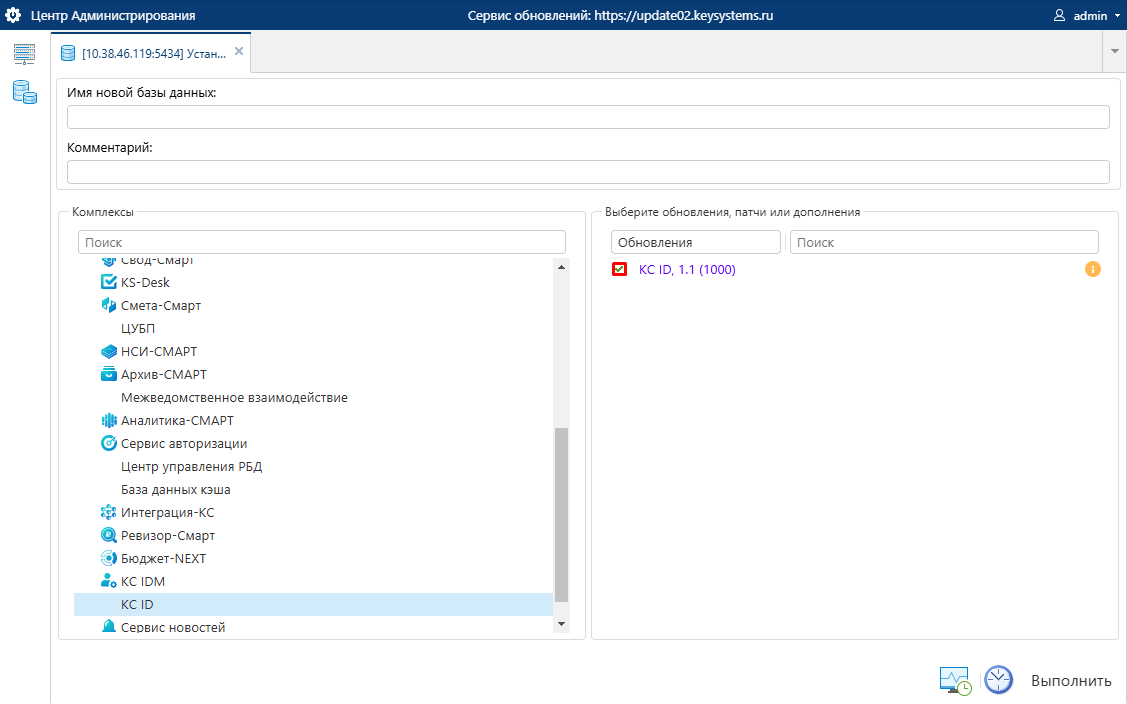Screen dimensions: 1127x704
Task: Open the databases sidebar icon
Action: [24, 92]
